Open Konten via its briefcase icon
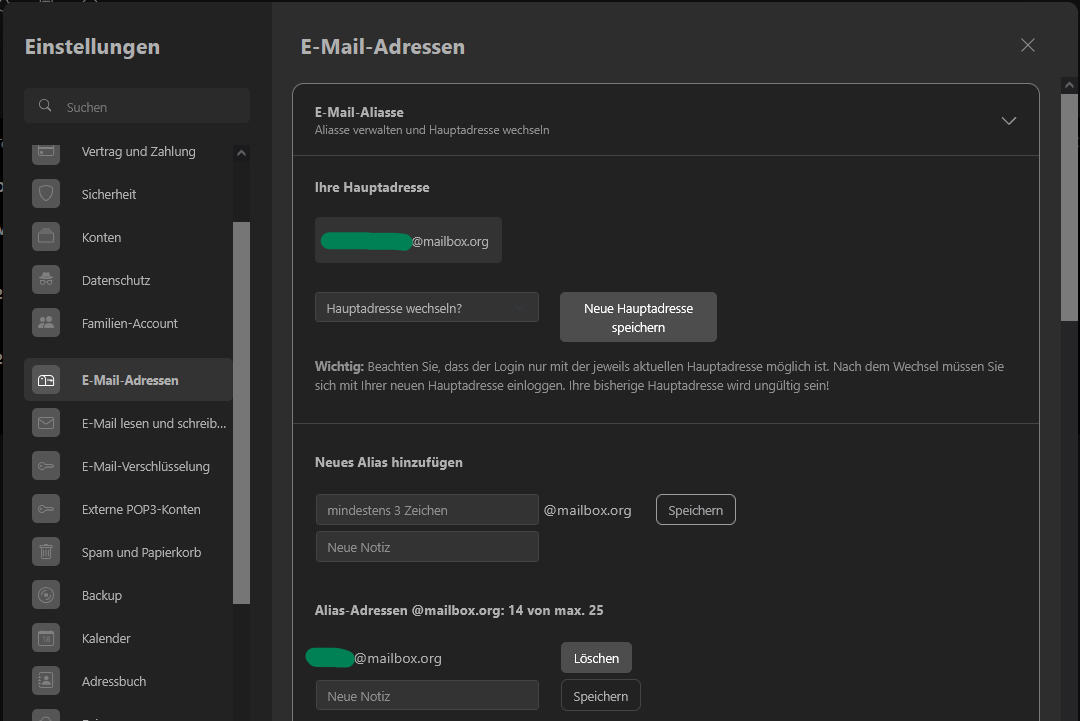Screen dimensions: 1080x721 click(x=46, y=237)
